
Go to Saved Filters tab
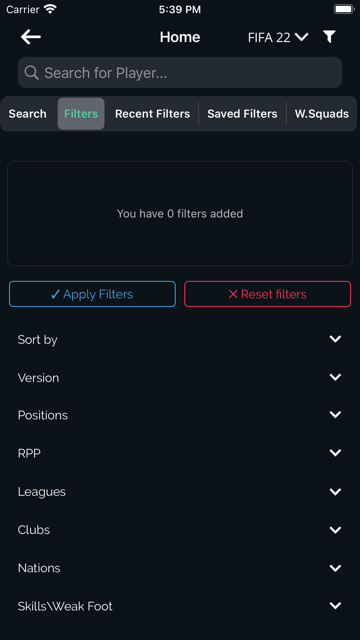[242, 114]
